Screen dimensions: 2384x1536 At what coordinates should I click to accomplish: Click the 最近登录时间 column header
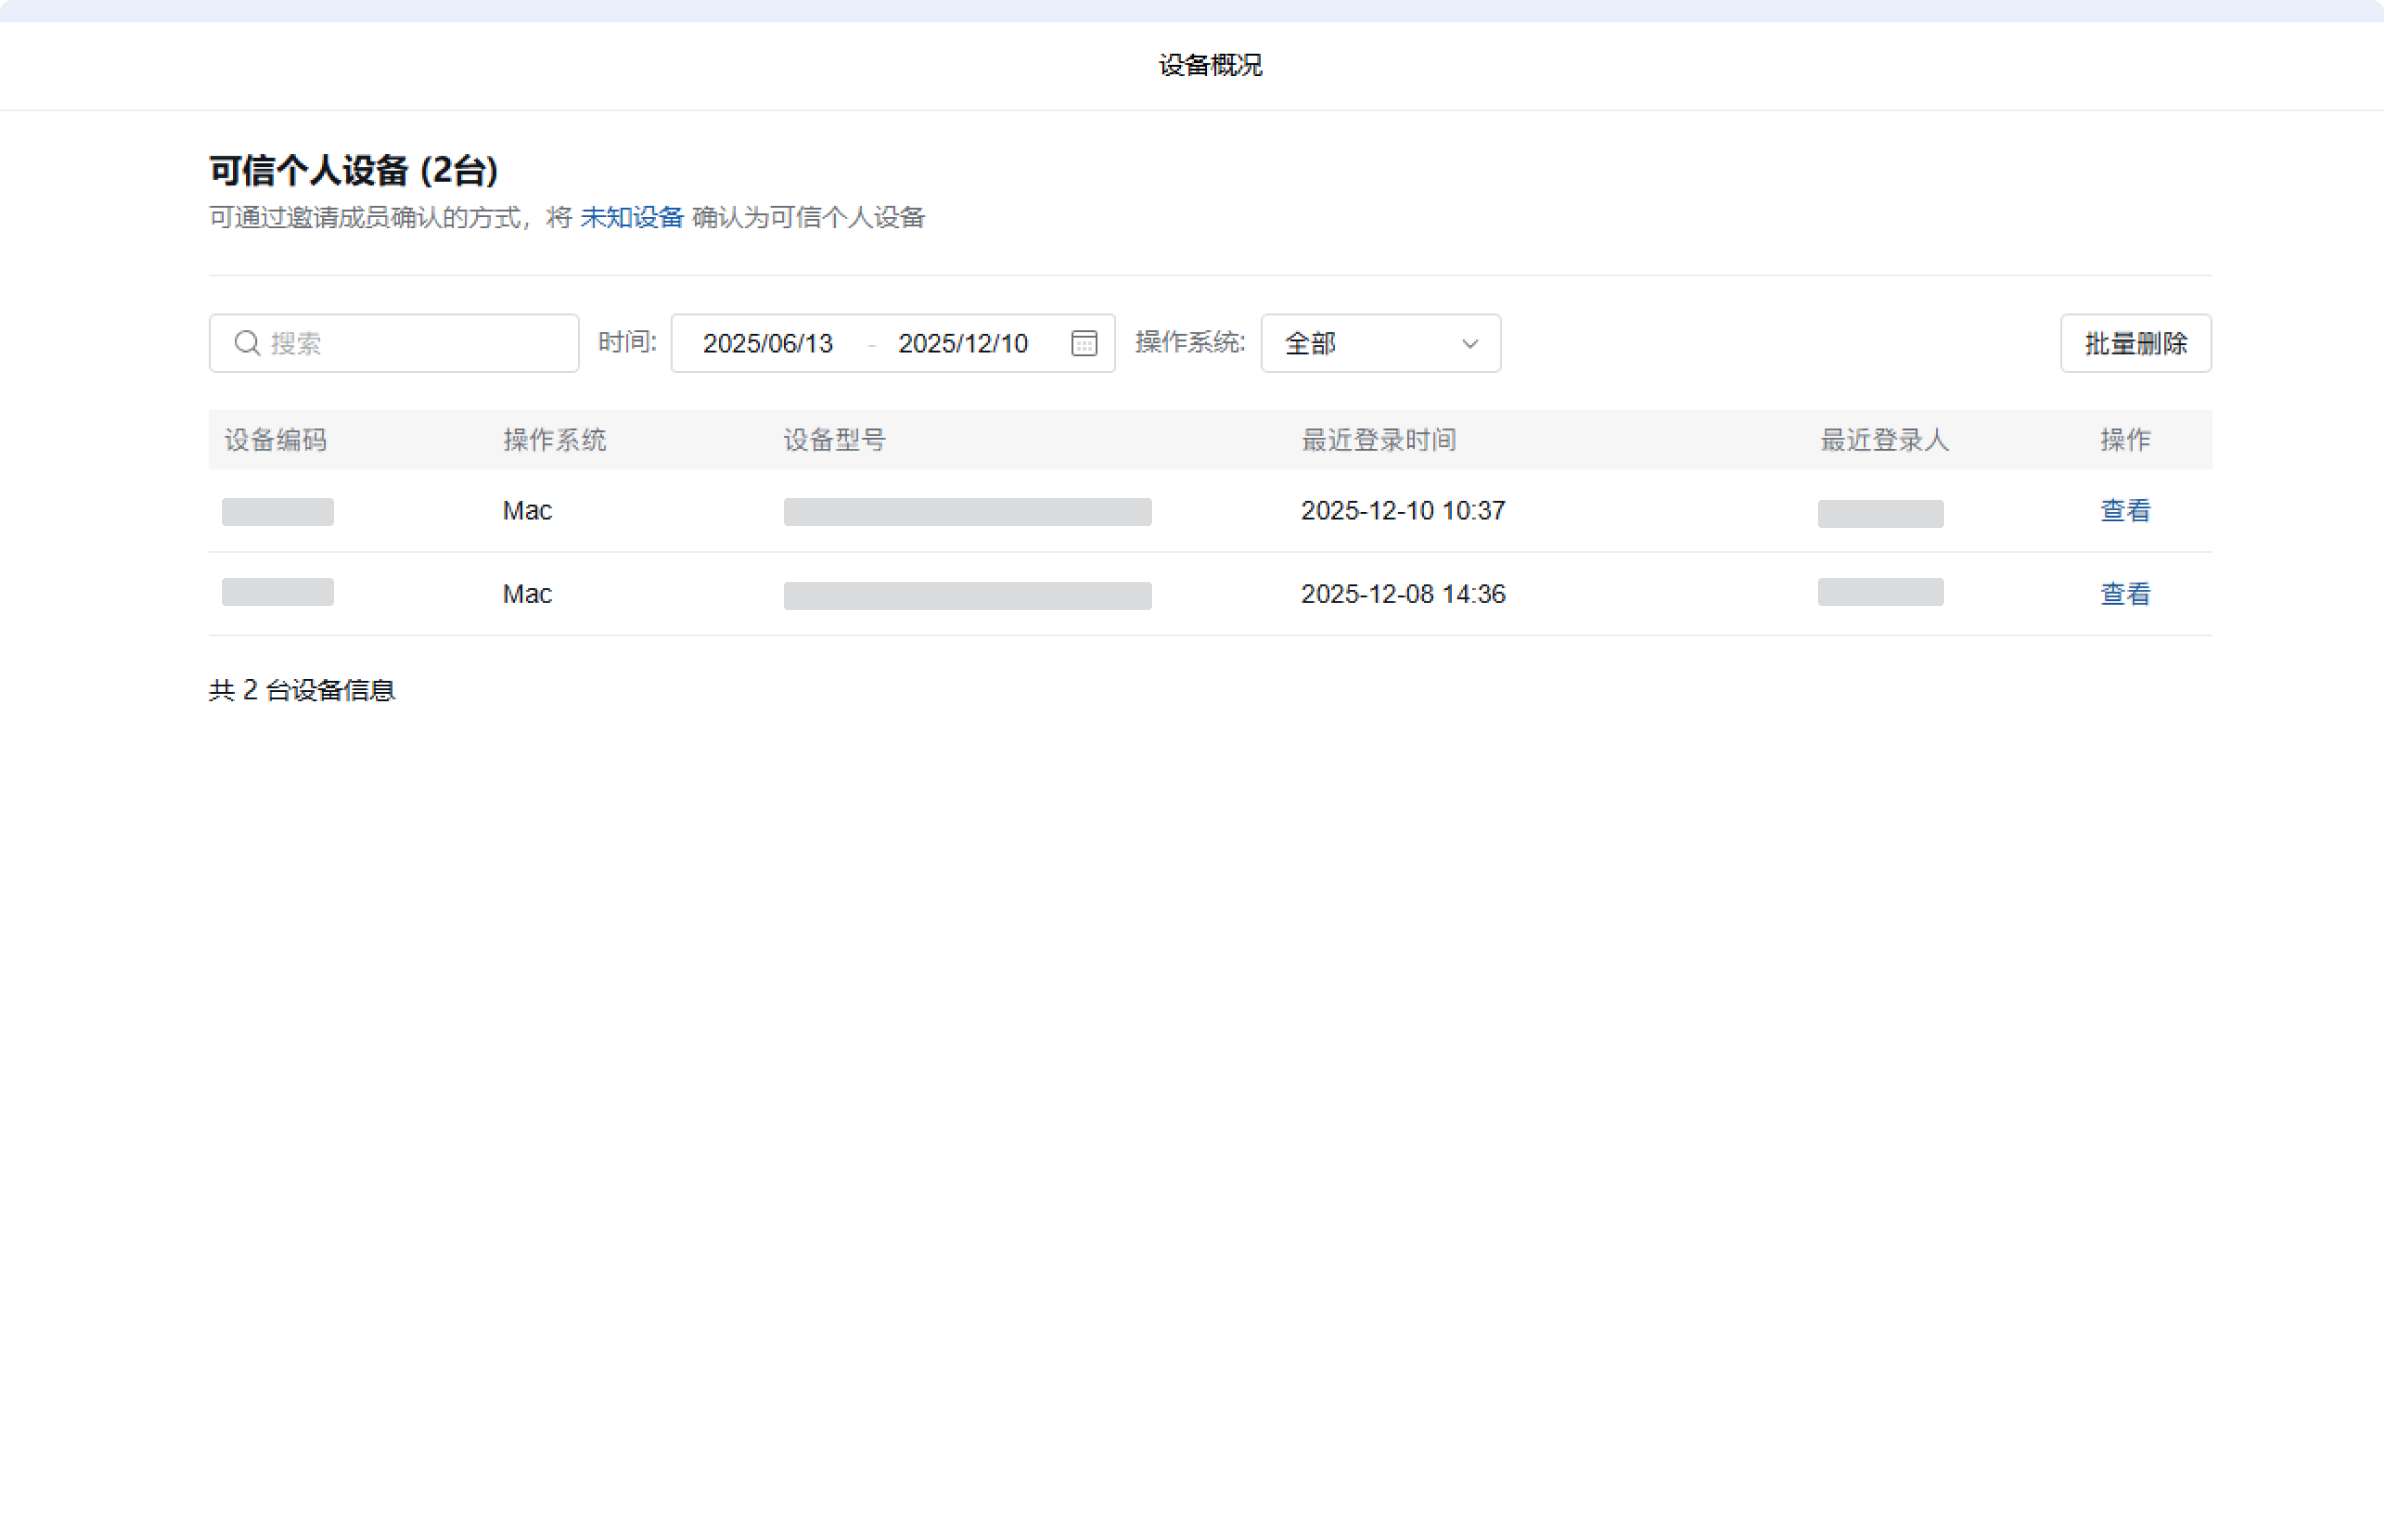(1378, 440)
